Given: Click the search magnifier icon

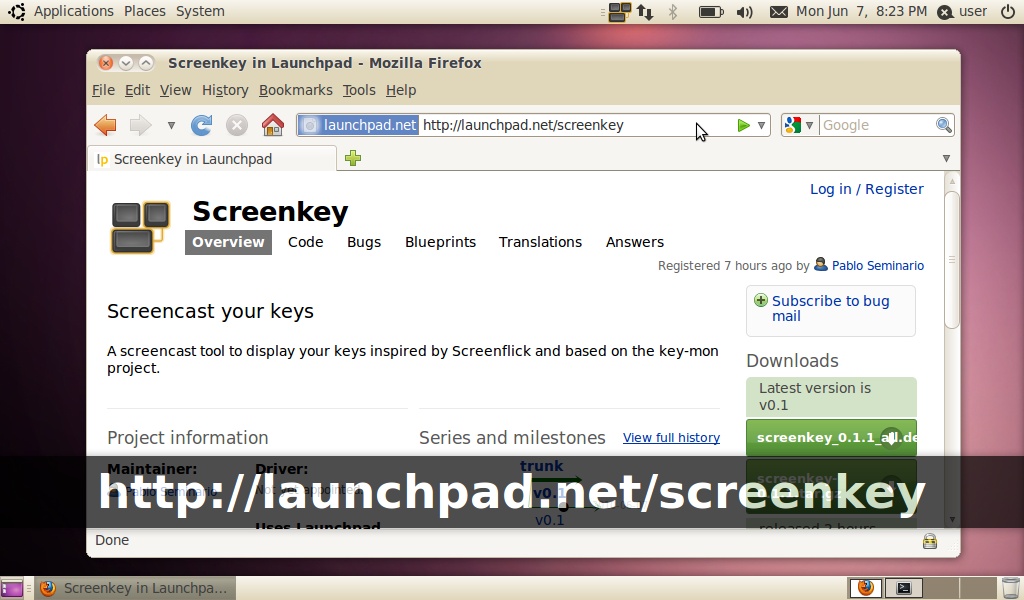Looking at the screenshot, I should point(944,125).
